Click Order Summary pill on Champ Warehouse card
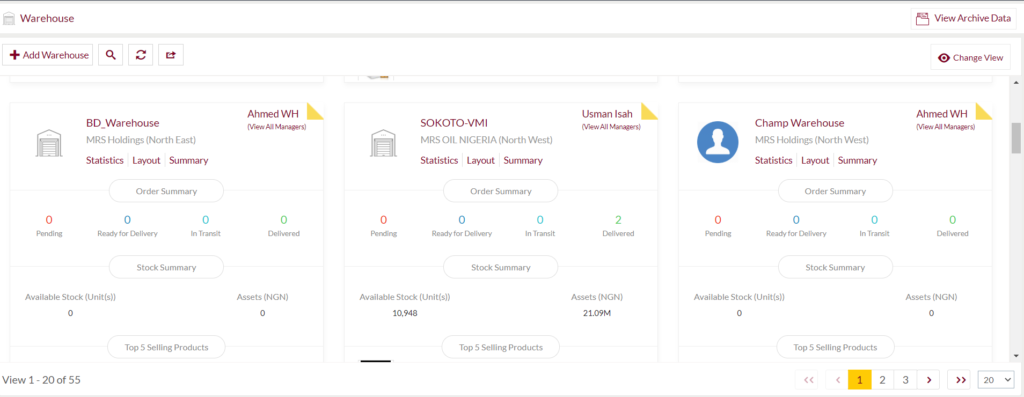The height and width of the screenshot is (397, 1024). [835, 191]
